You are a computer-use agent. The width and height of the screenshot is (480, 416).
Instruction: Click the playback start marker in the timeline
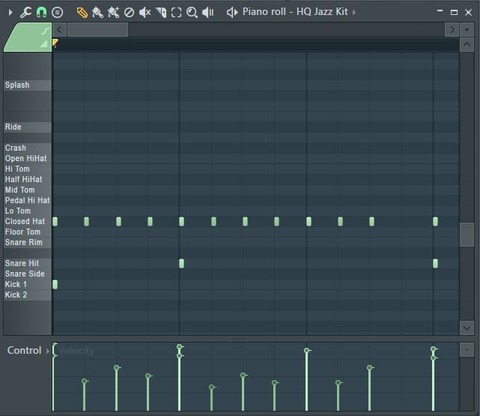point(55,43)
